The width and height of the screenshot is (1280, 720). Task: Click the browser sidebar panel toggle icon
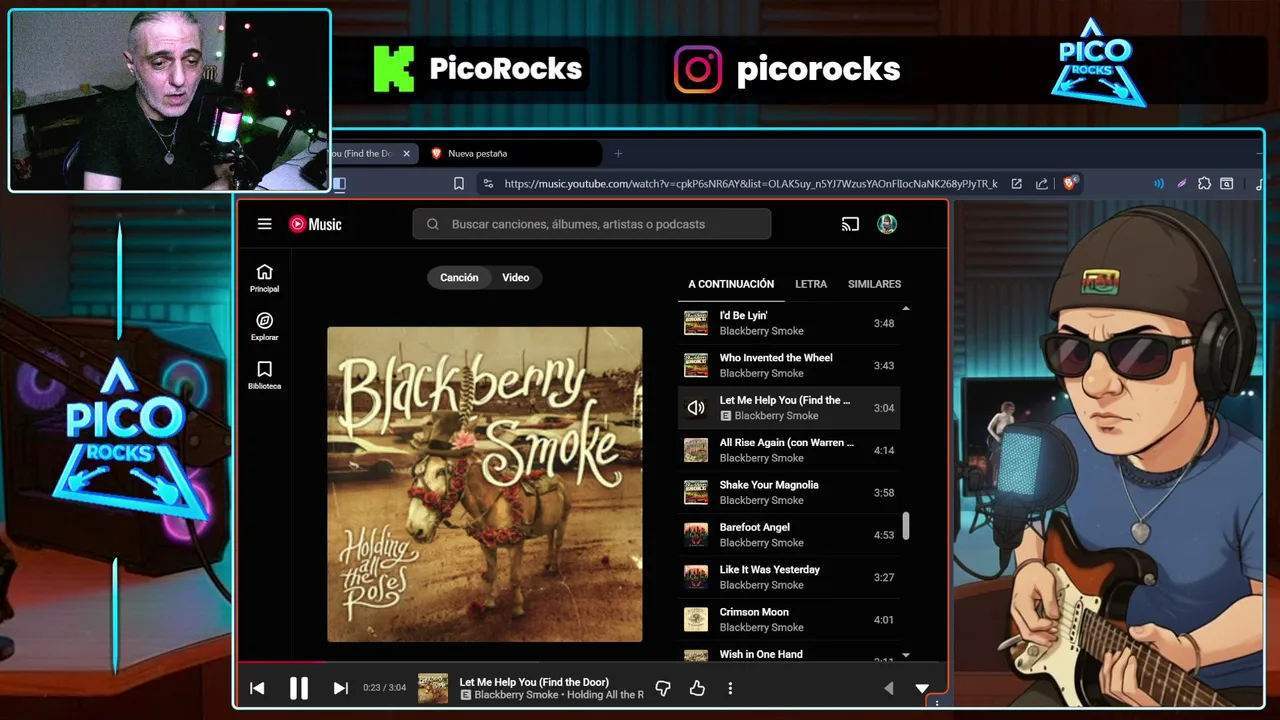pyautogui.click(x=339, y=184)
